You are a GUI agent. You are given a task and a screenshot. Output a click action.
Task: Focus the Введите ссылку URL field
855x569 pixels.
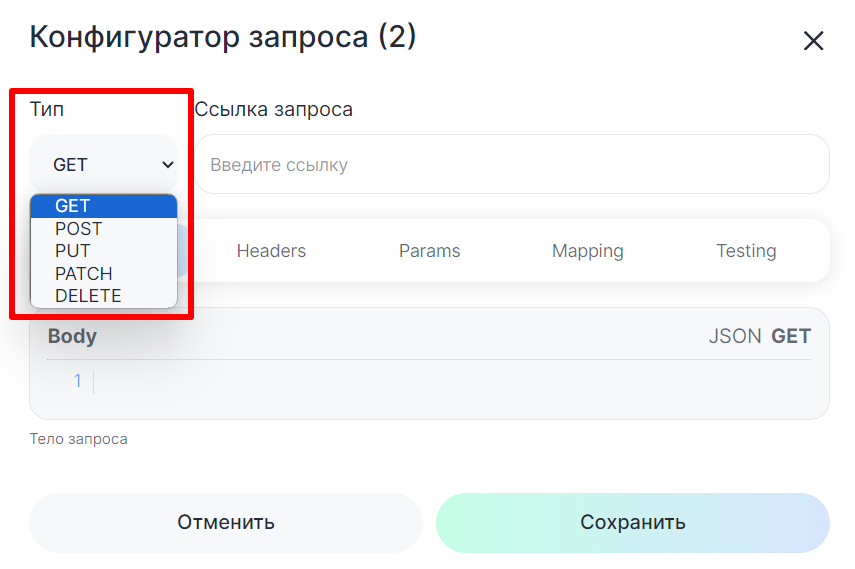click(511, 165)
